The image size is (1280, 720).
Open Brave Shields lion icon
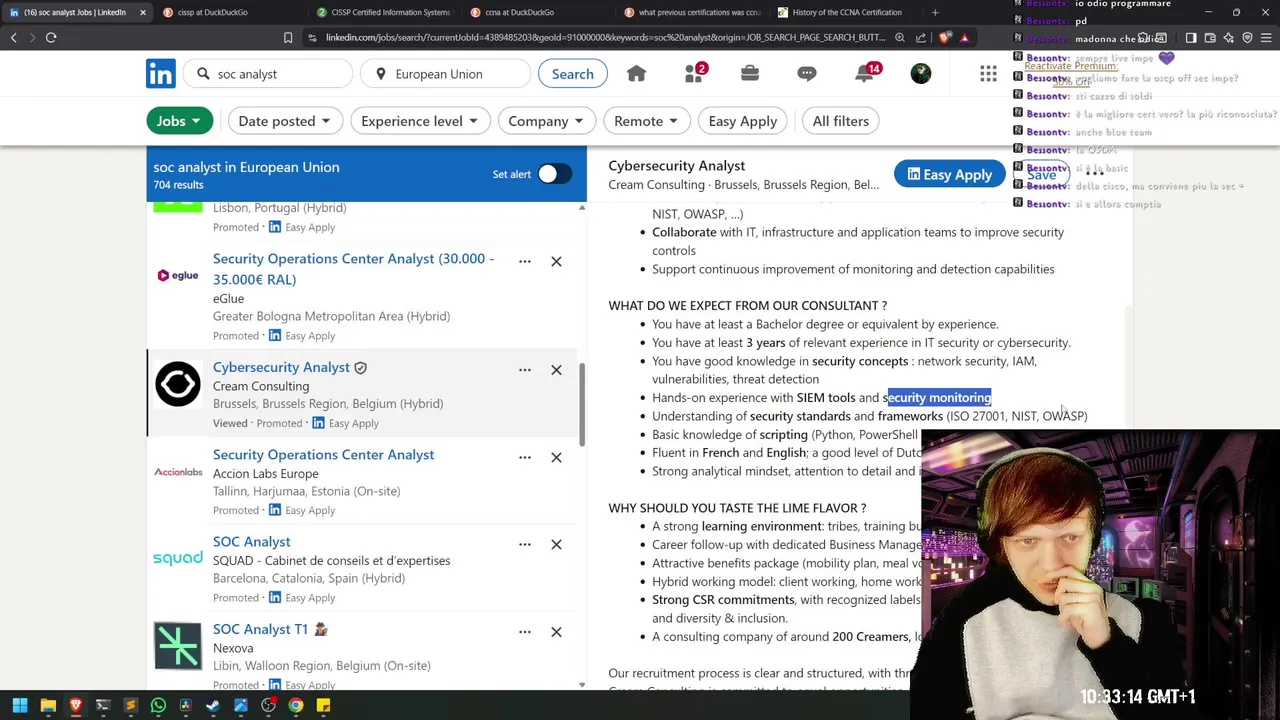click(945, 38)
